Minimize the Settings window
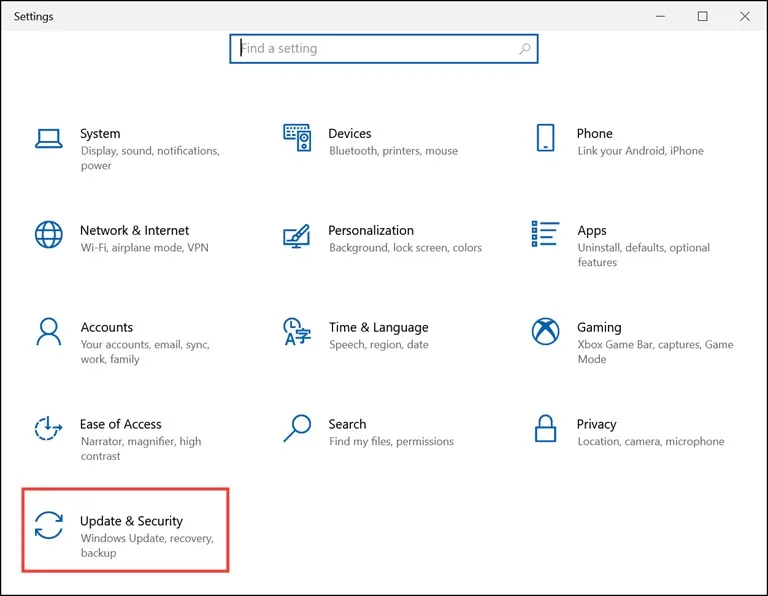This screenshot has width=768, height=596. pos(660,16)
